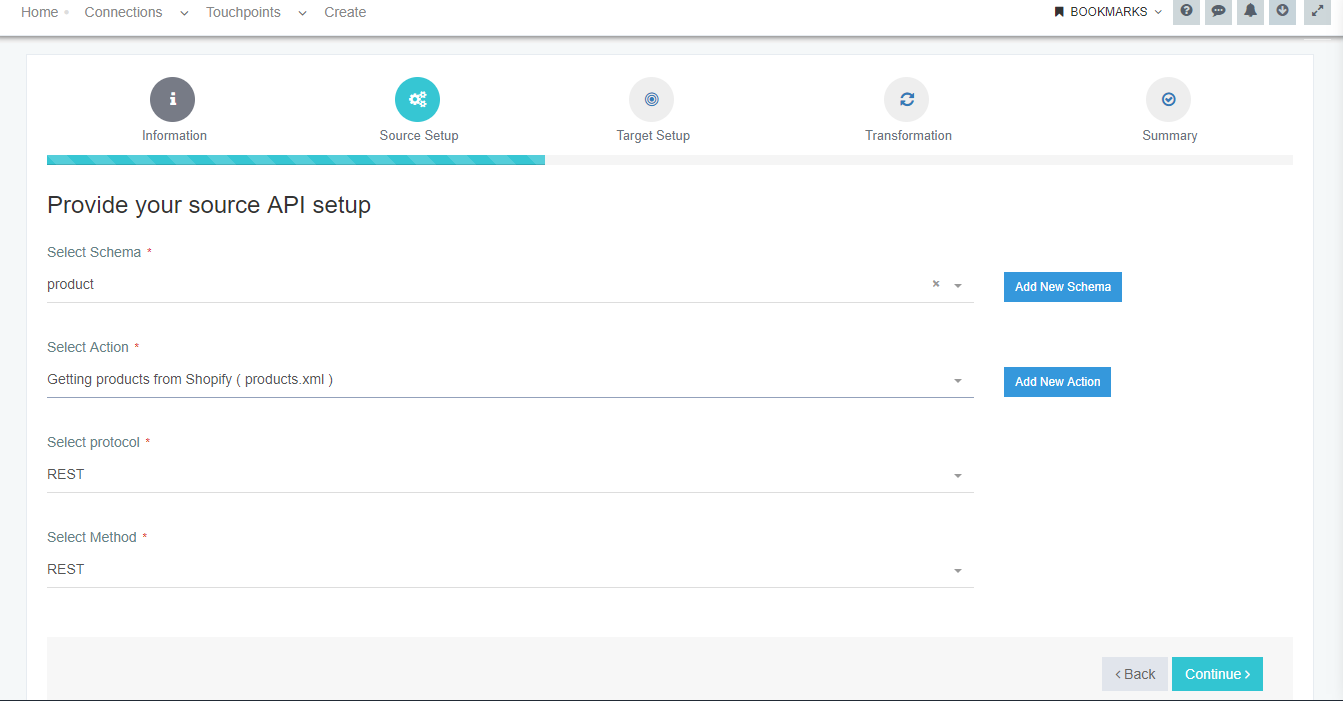This screenshot has height=701, width=1343.
Task: Open the Select Action dropdown
Action: click(x=957, y=381)
